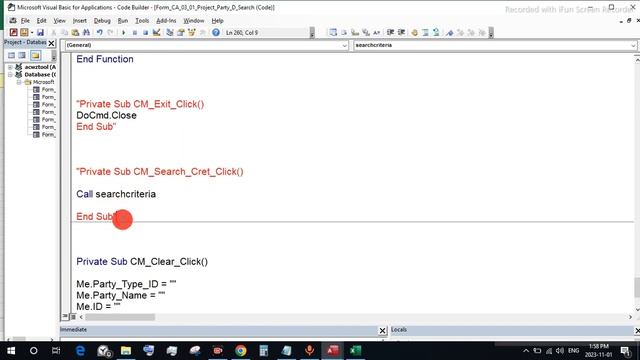Click the Save toolbar icon

coord(40,32)
